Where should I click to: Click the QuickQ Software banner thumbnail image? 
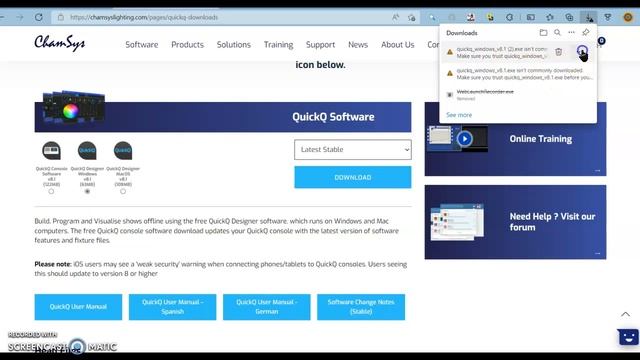[74, 107]
